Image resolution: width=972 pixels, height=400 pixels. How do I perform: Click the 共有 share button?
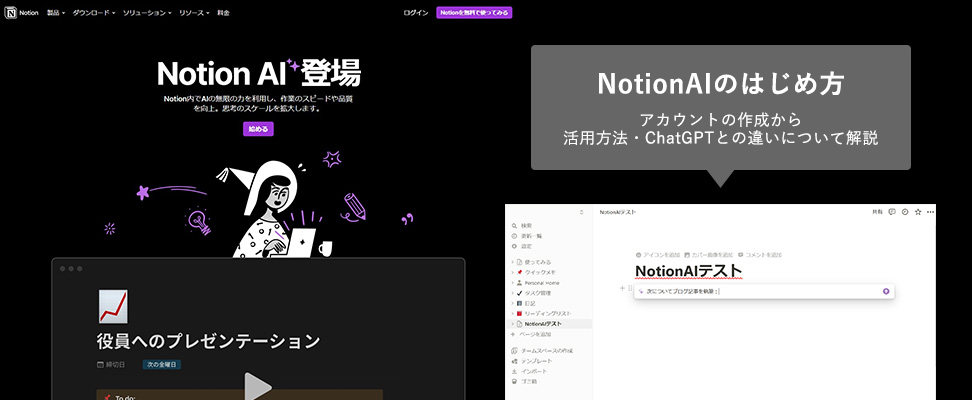tap(877, 212)
